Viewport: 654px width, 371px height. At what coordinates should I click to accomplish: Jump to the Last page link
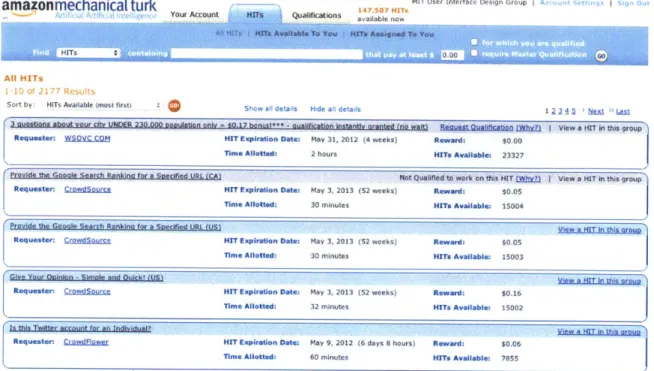623,111
